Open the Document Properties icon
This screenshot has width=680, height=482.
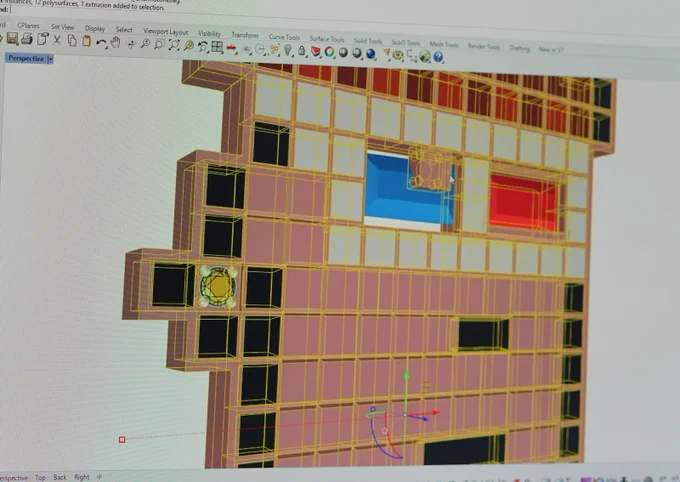(x=42, y=39)
